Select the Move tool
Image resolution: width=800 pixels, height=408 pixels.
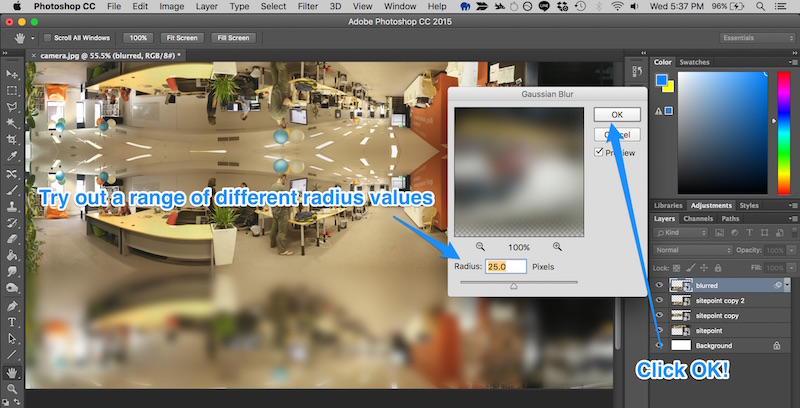(x=12, y=74)
